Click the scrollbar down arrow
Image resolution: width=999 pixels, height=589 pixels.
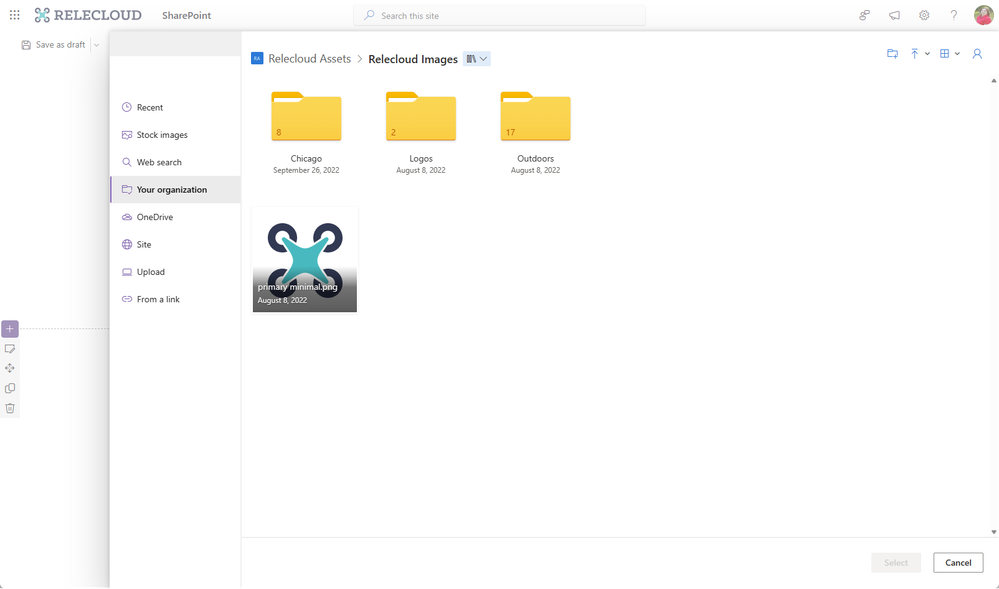[x=993, y=532]
